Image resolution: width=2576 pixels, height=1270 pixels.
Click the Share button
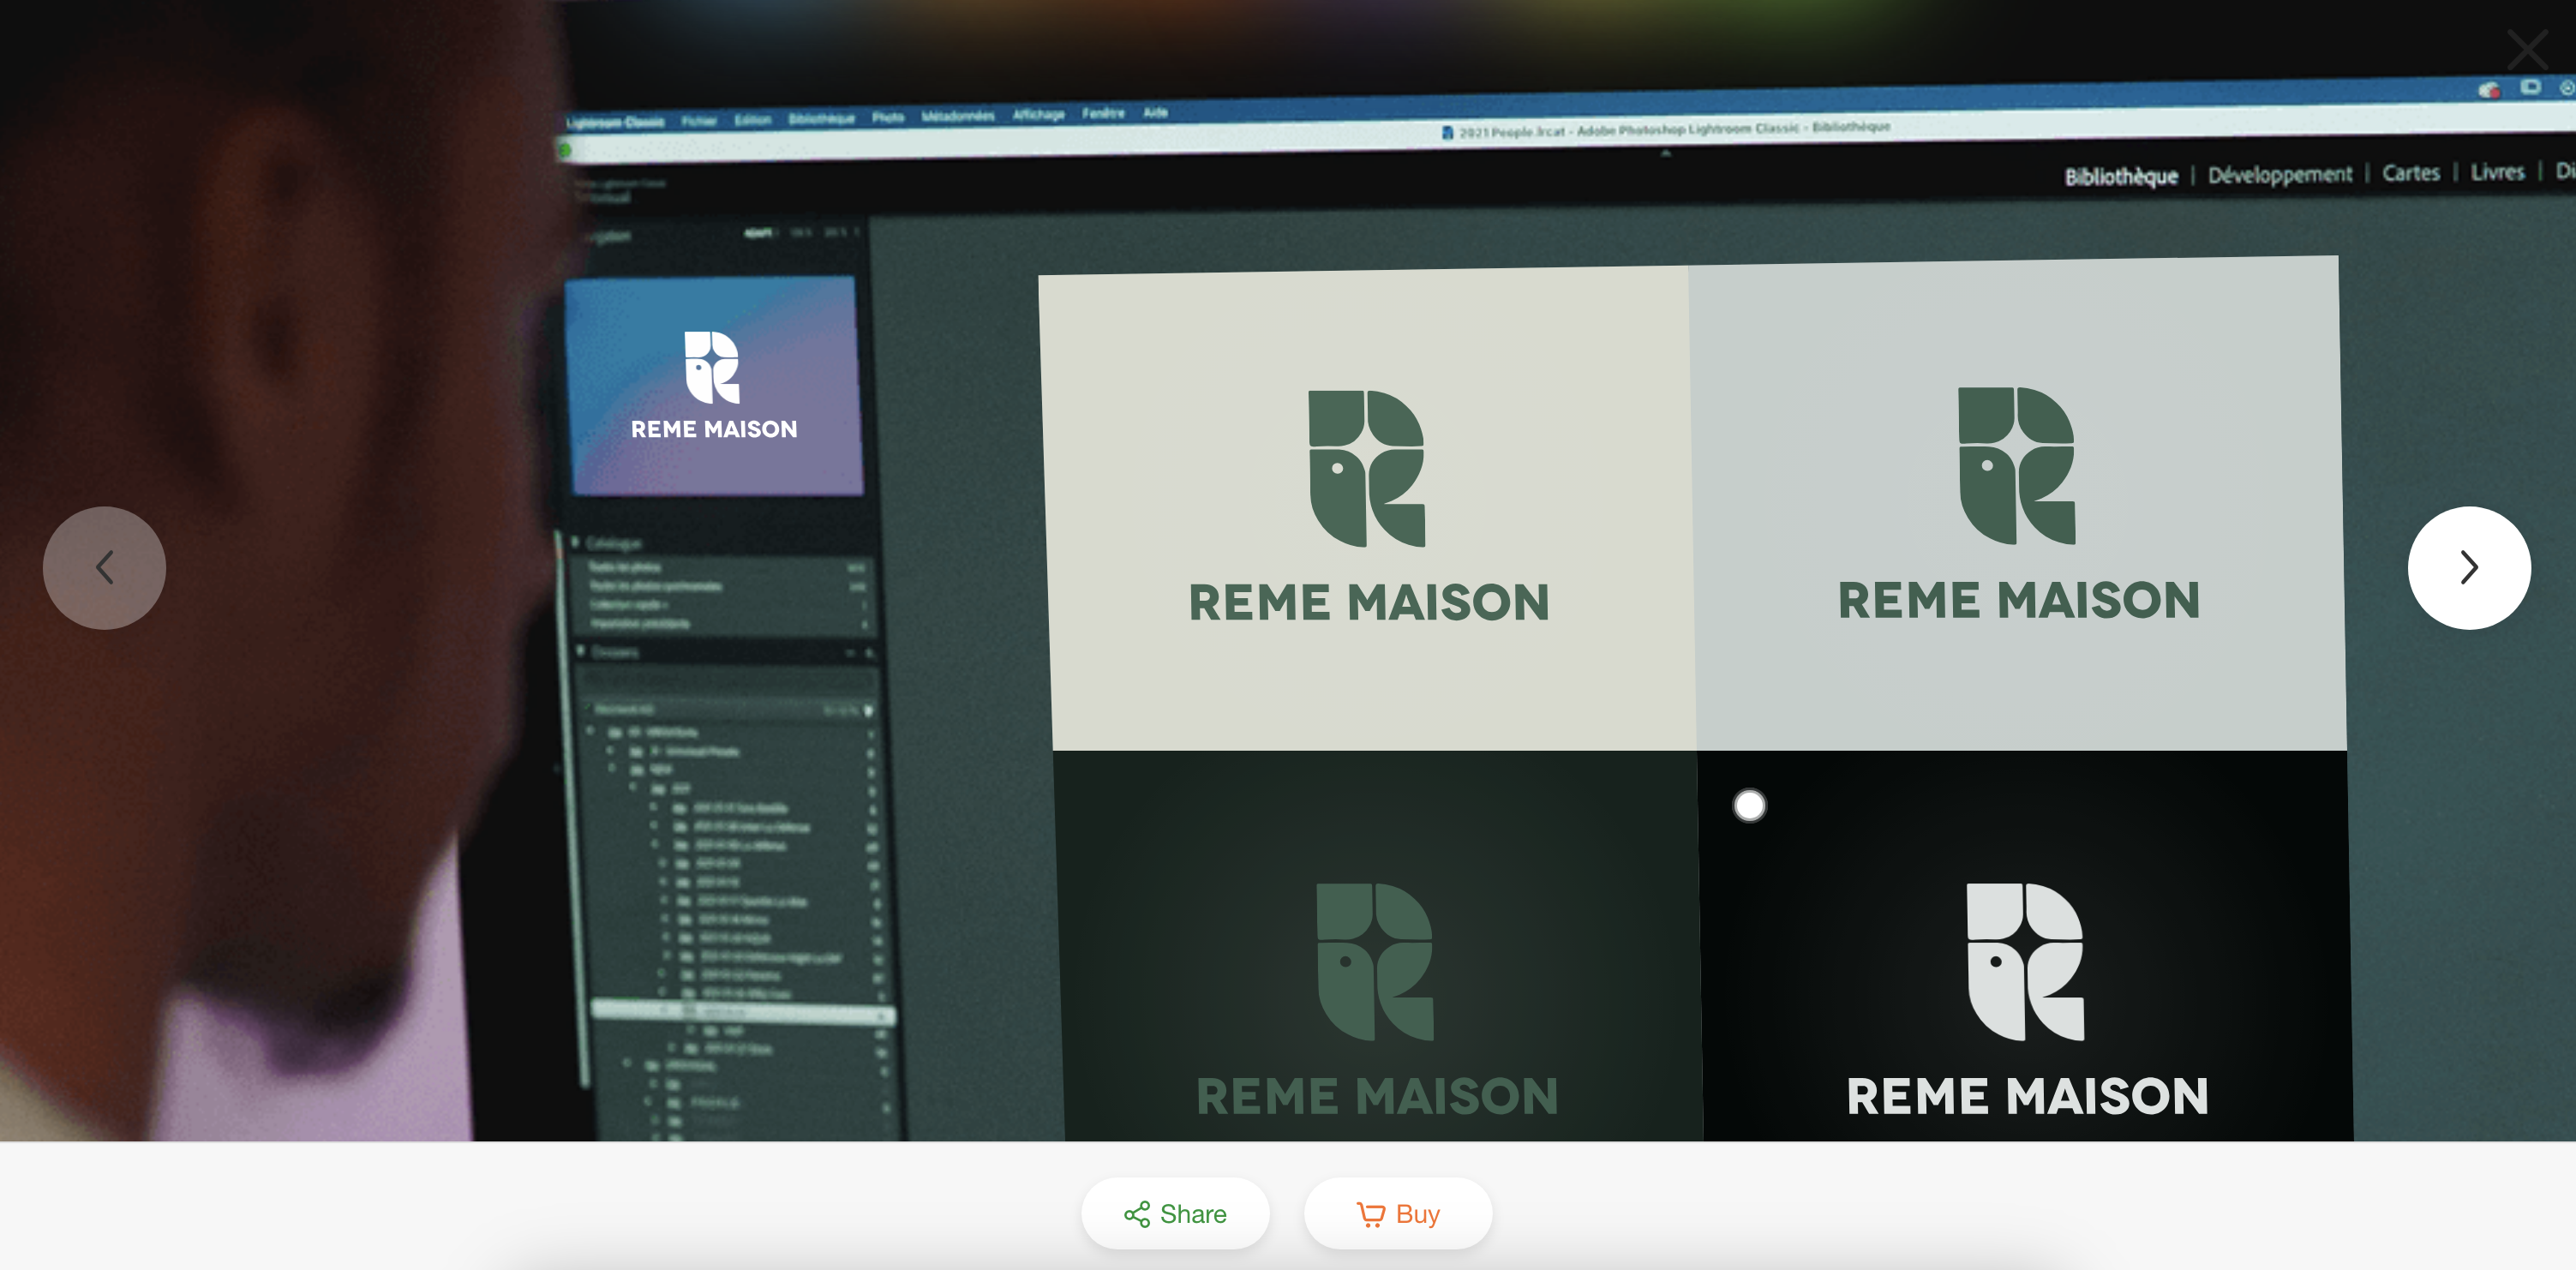point(1175,1213)
